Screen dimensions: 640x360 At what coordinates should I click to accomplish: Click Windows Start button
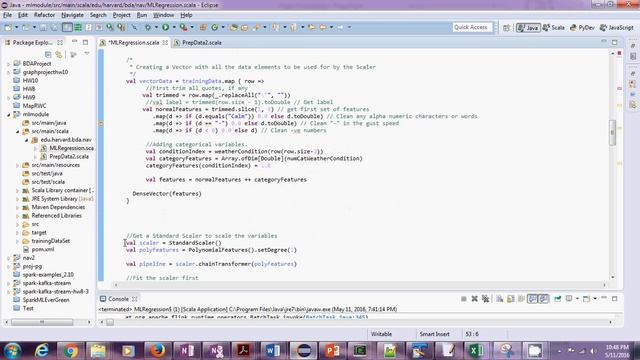coord(12,351)
